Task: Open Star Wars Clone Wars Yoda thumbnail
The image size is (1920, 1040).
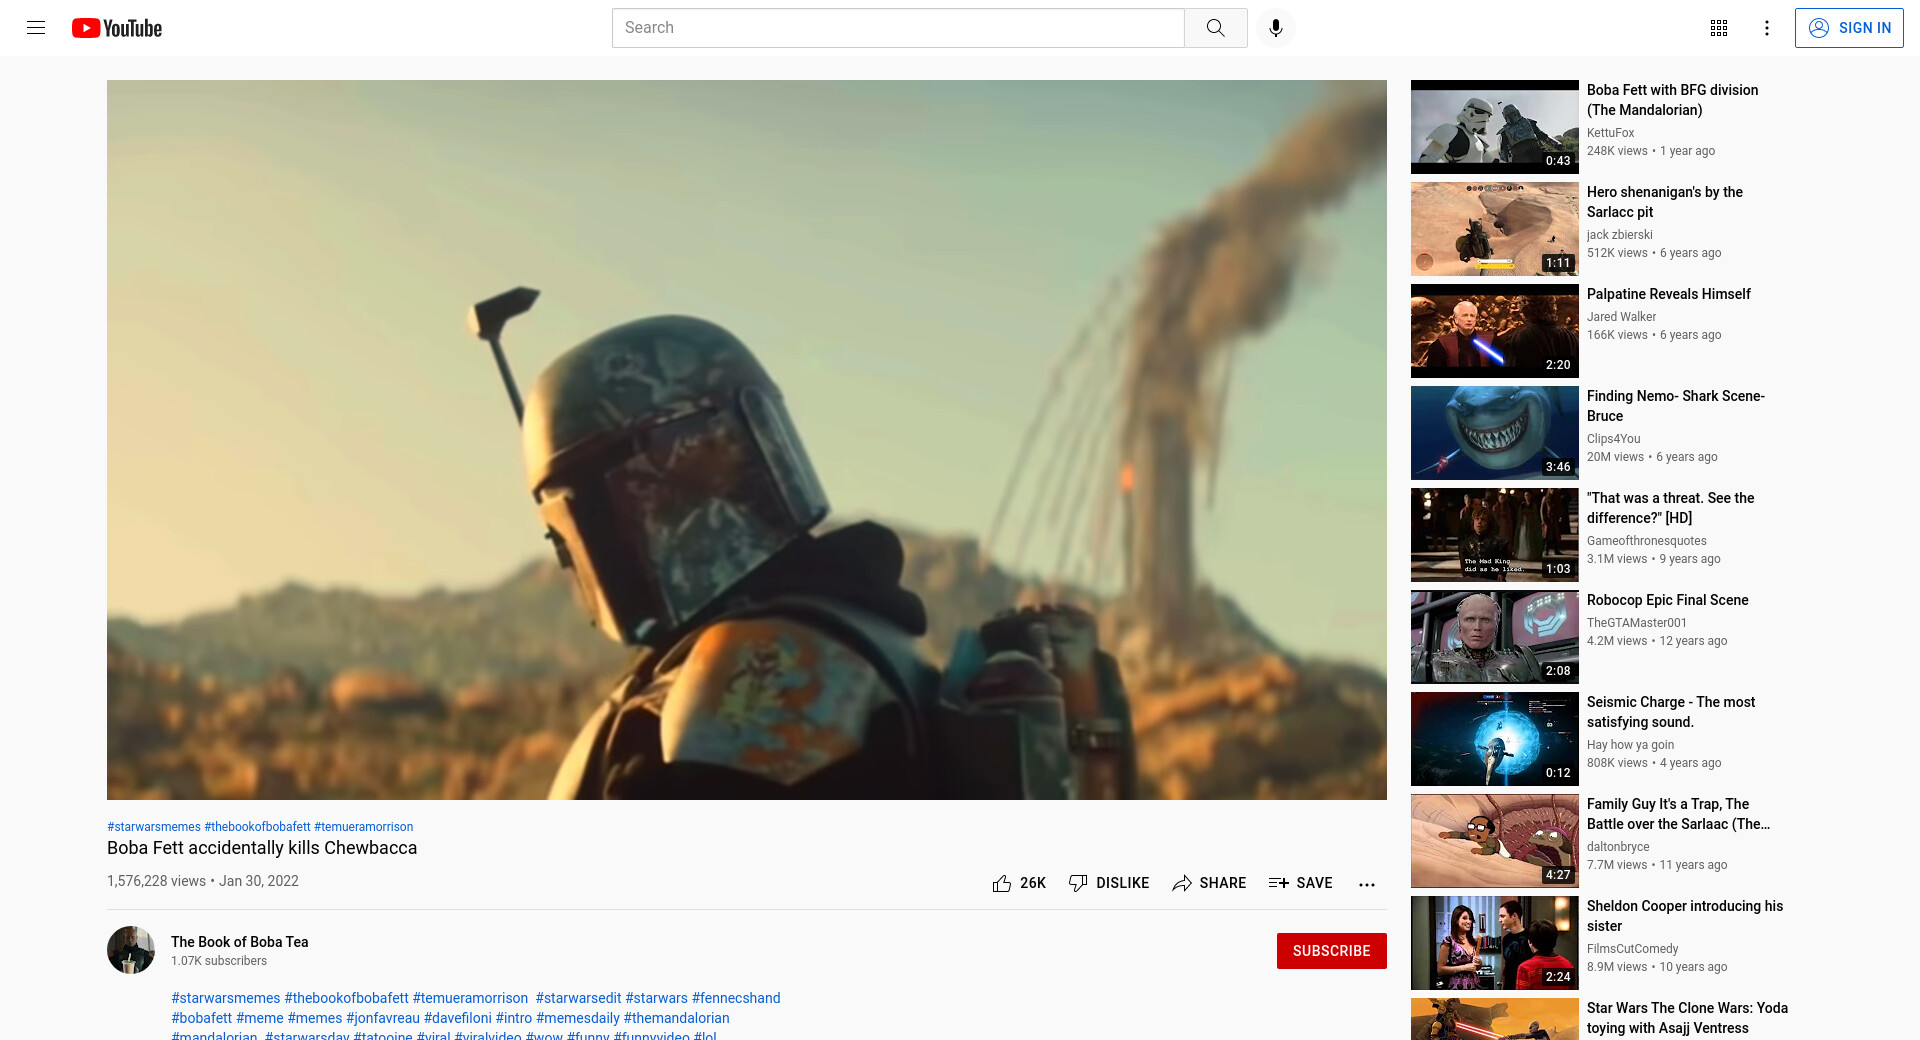Action: click(1495, 1019)
